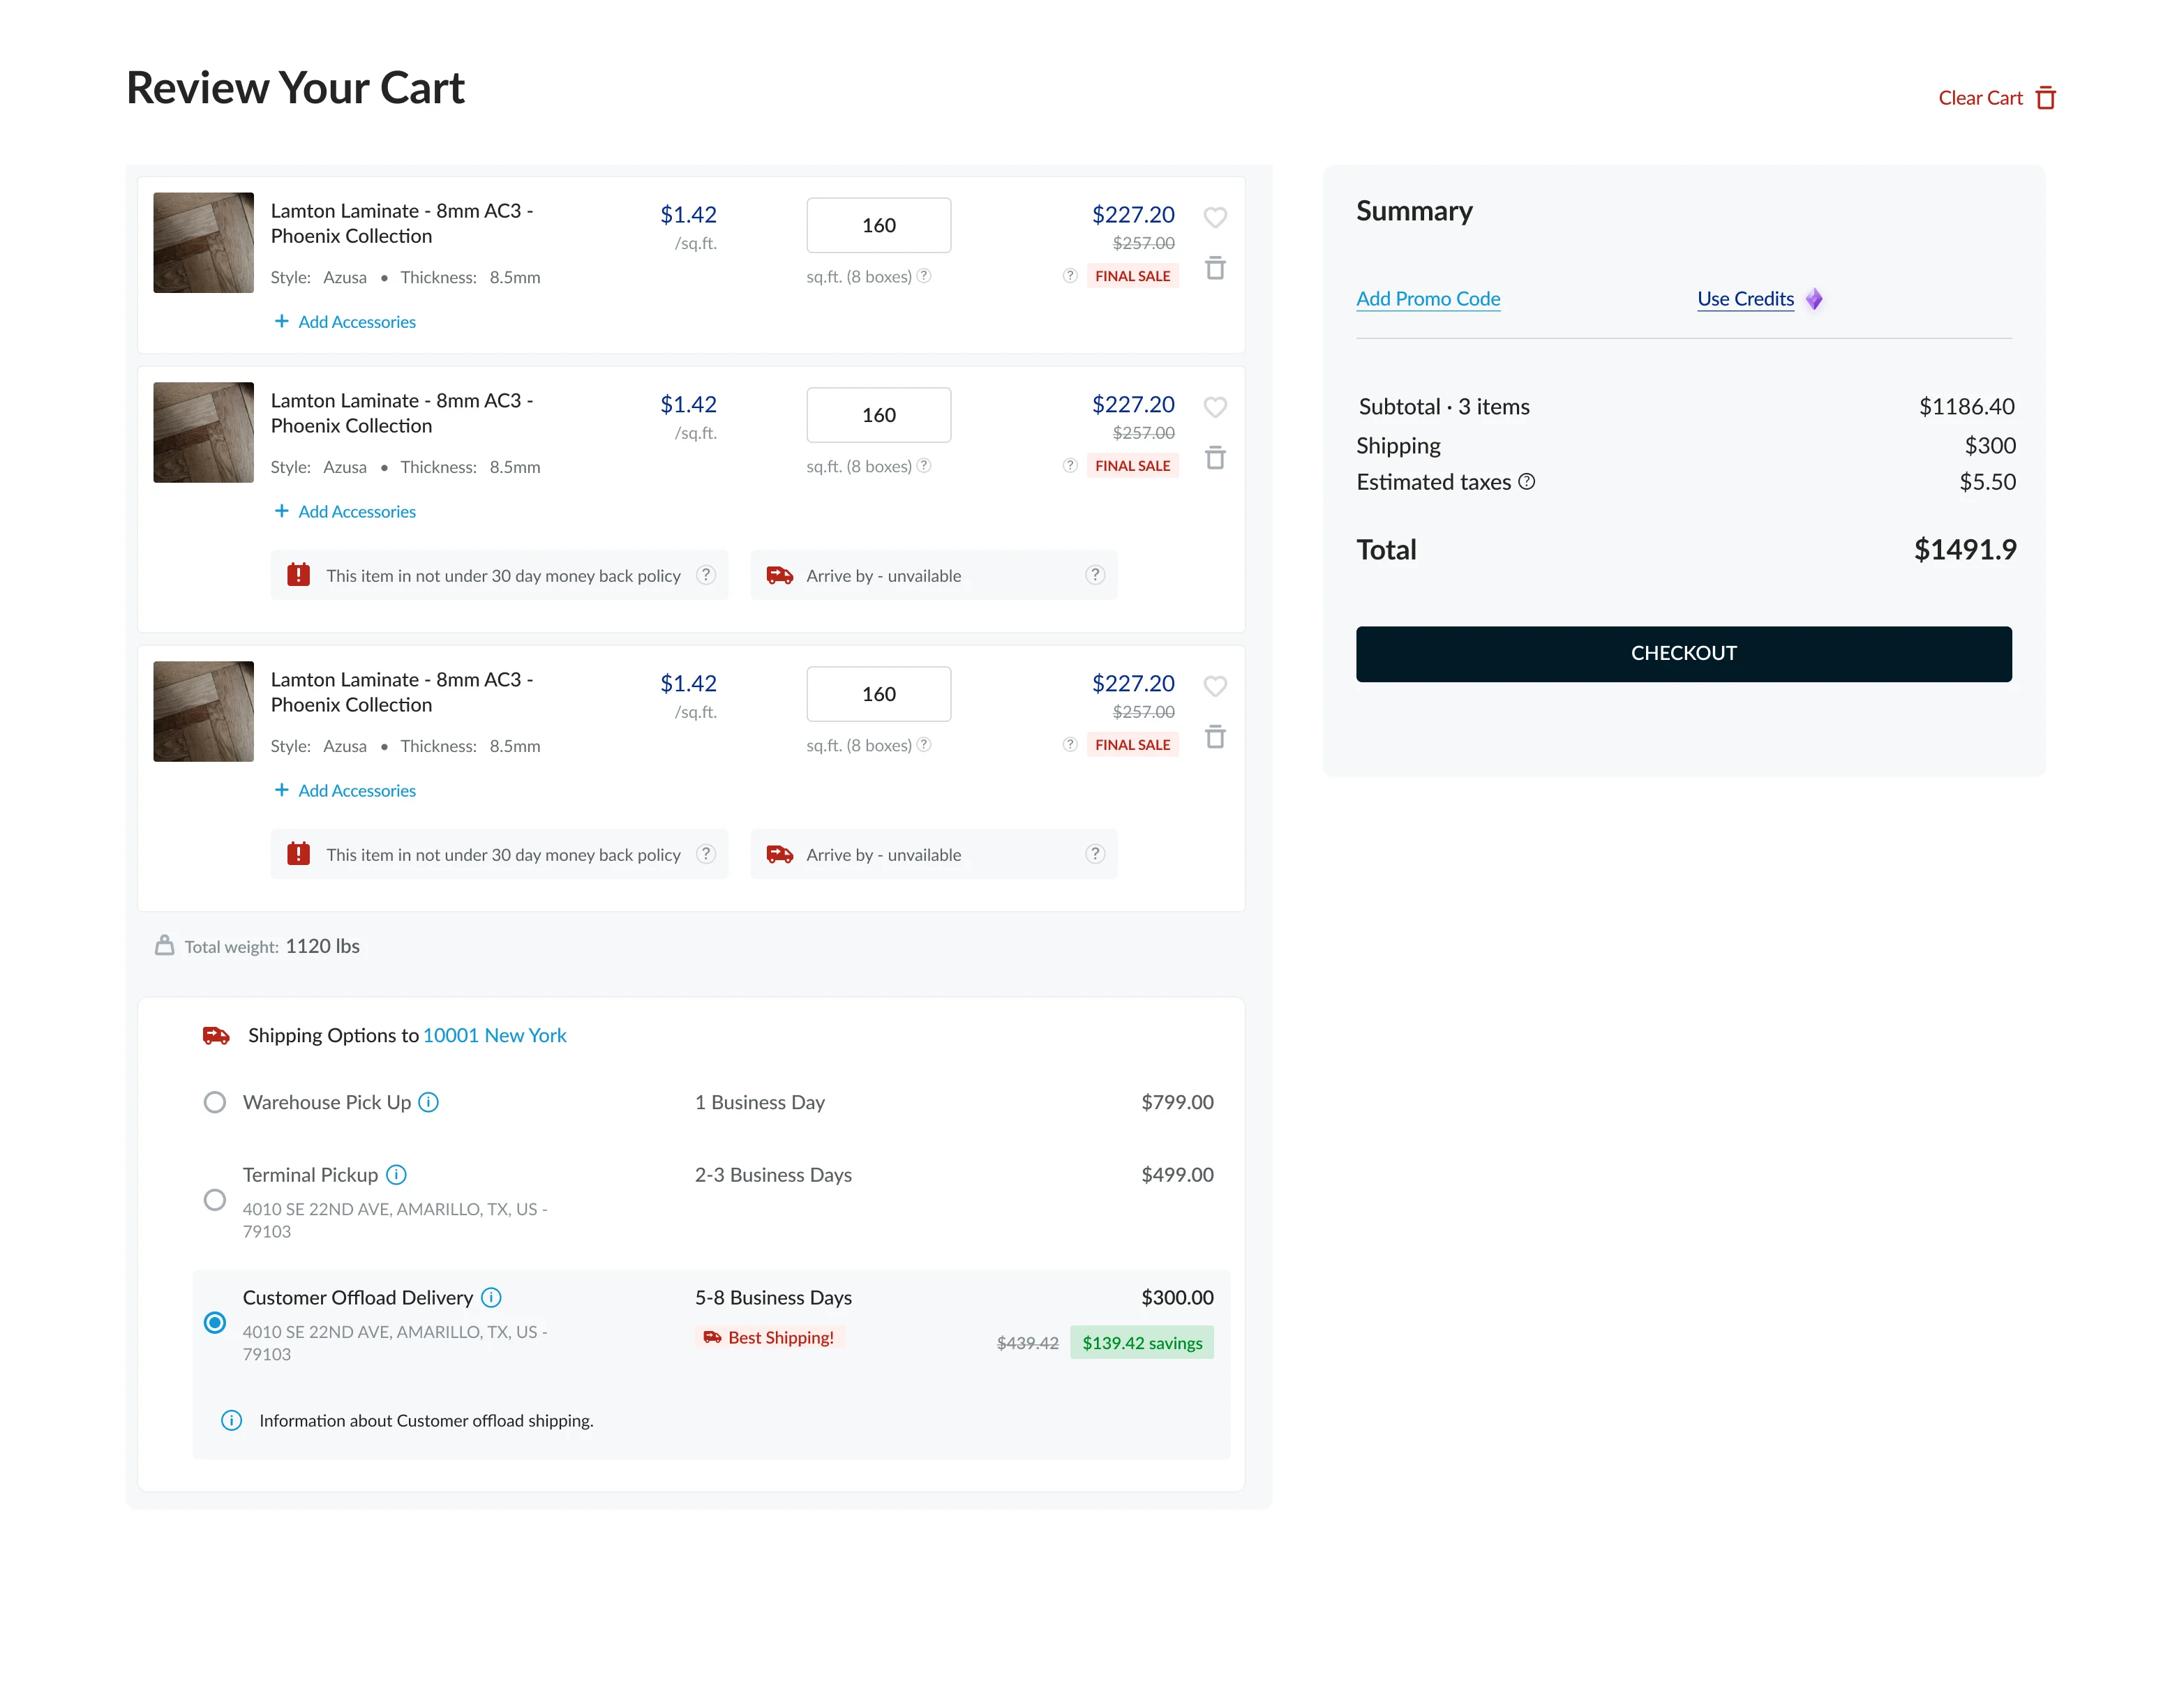Click info icon for Customer offload shipping information
This screenshot has height=1684, width=2184.
231,1421
